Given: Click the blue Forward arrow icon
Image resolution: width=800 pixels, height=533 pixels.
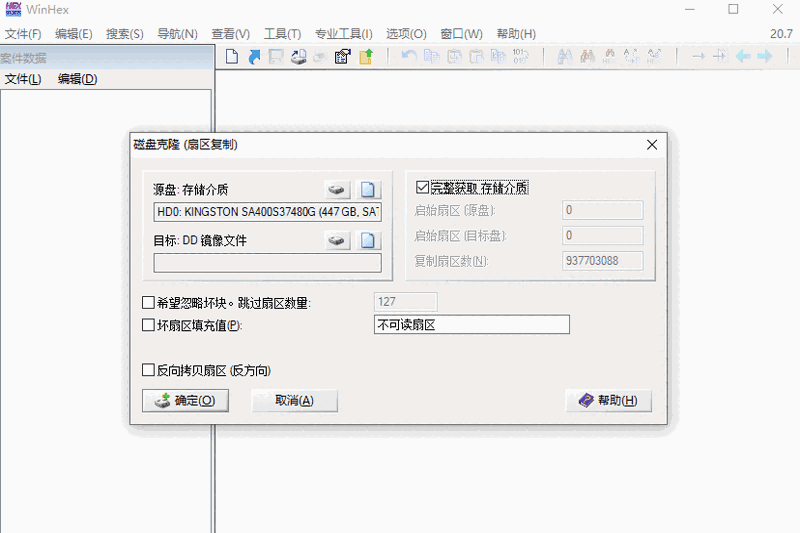Looking at the screenshot, I should [765, 56].
